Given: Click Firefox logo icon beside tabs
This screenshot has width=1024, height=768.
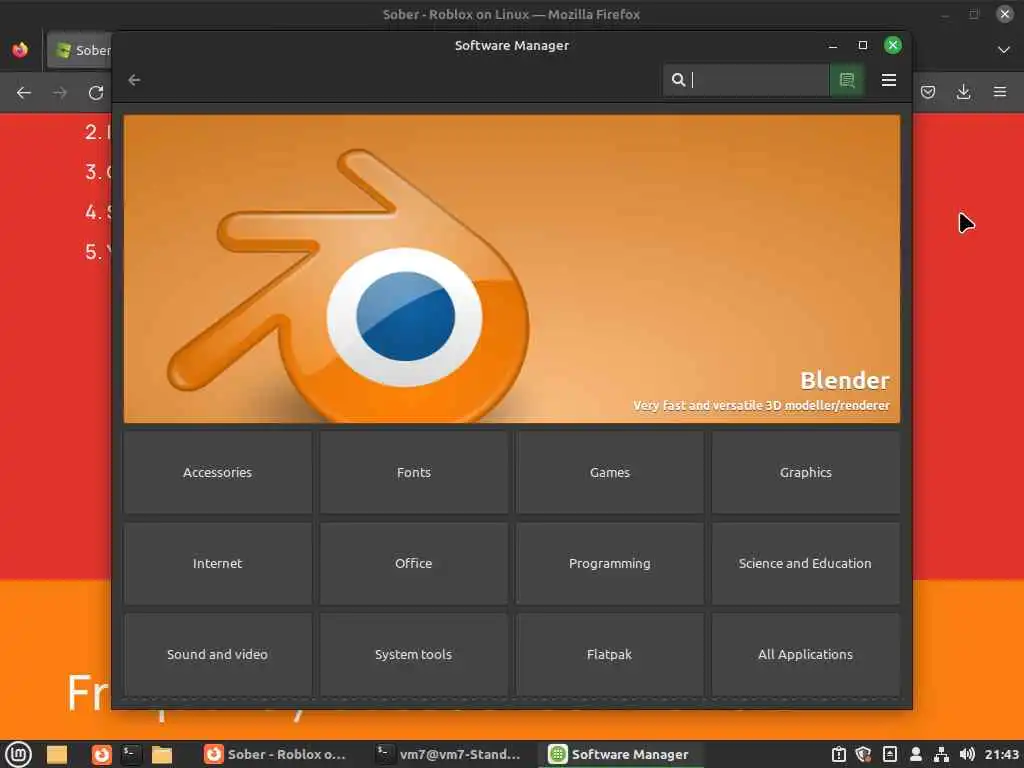Looking at the screenshot, I should coord(20,50).
